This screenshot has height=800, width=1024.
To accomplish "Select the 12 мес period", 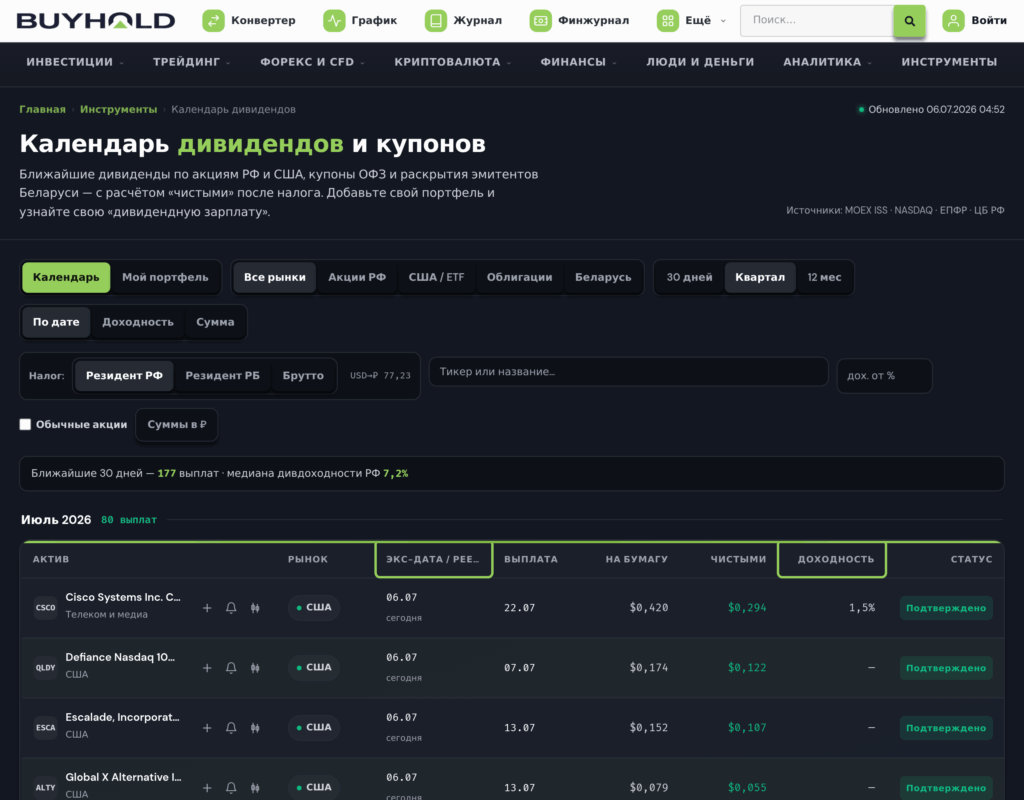I will pyautogui.click(x=824, y=278).
